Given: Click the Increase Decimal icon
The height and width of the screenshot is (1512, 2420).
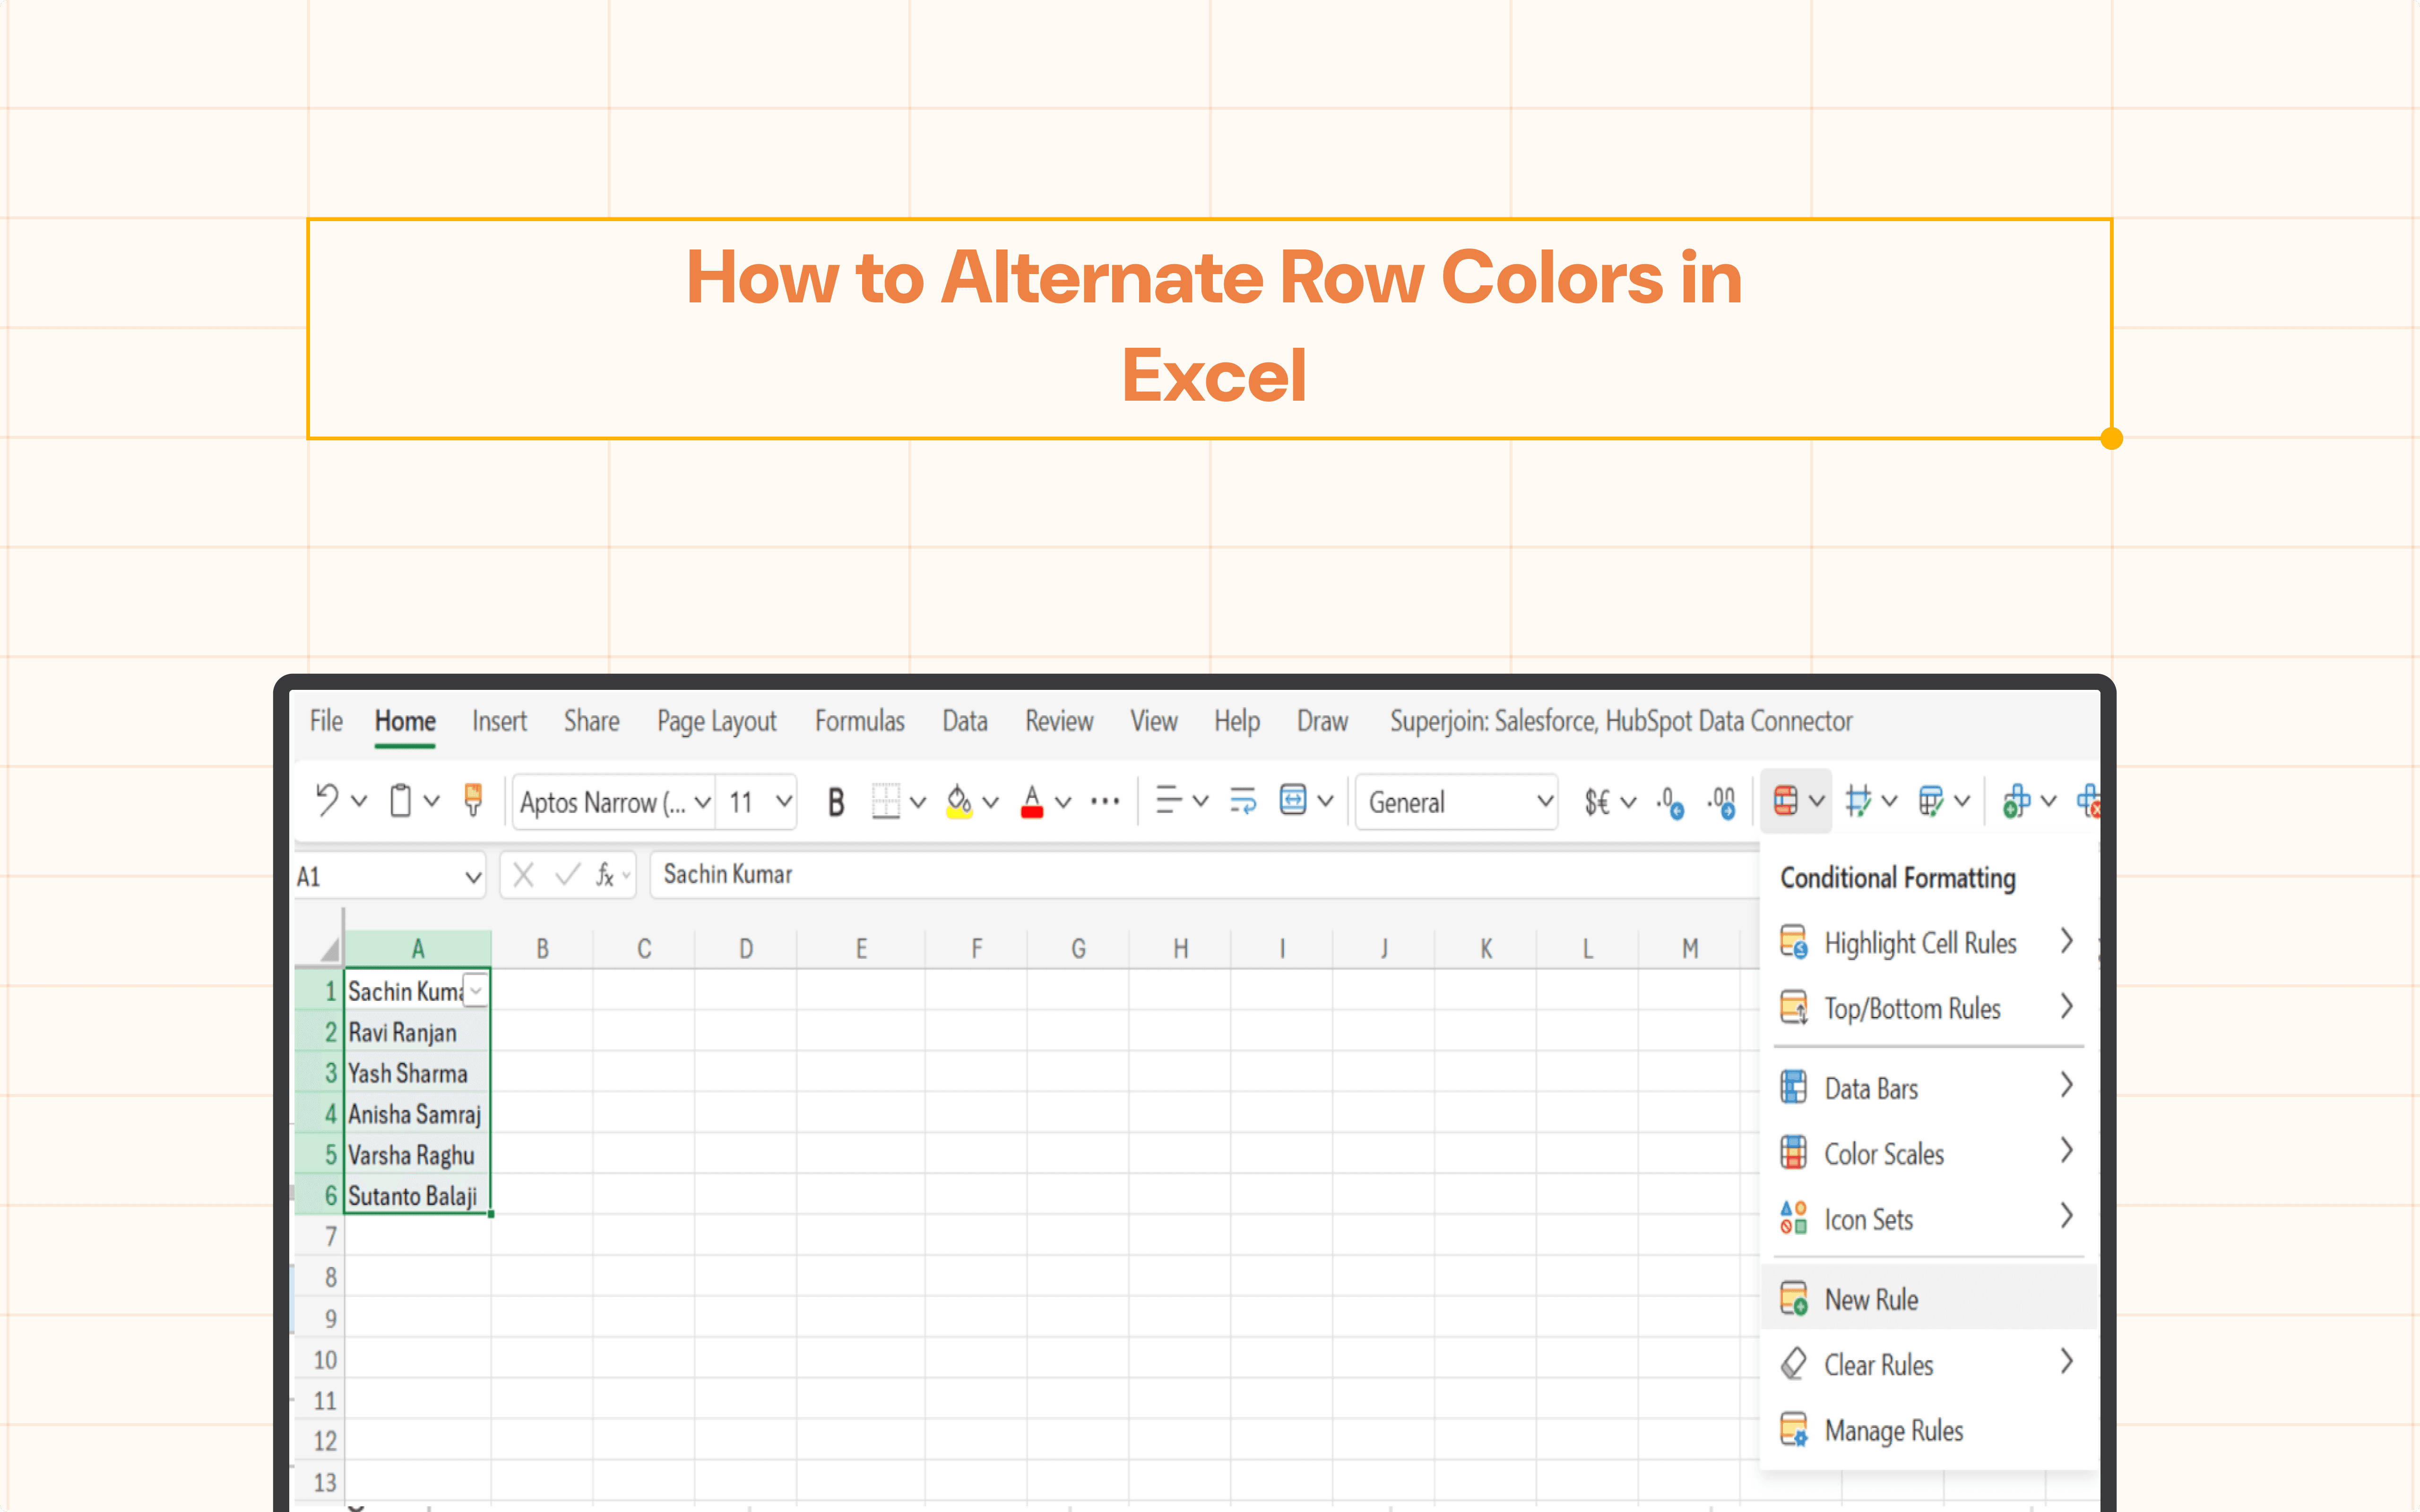Looking at the screenshot, I should pos(1670,802).
